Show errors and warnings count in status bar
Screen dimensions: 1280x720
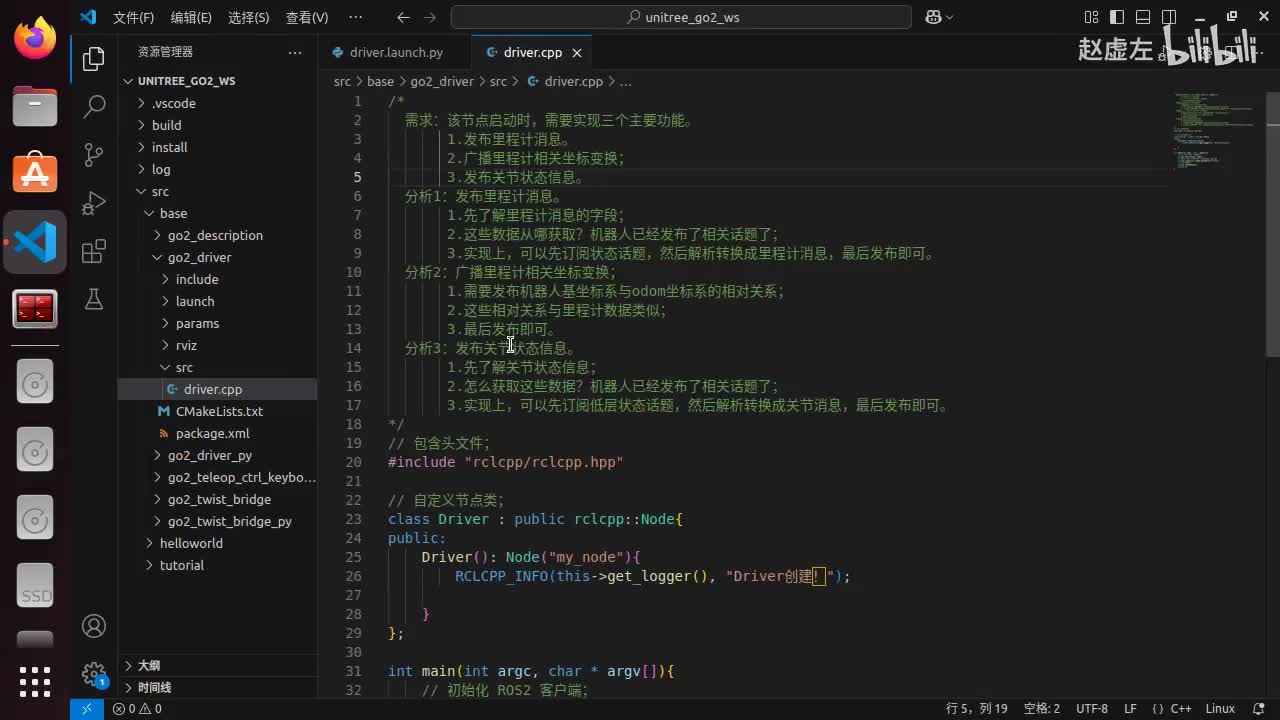coord(137,709)
